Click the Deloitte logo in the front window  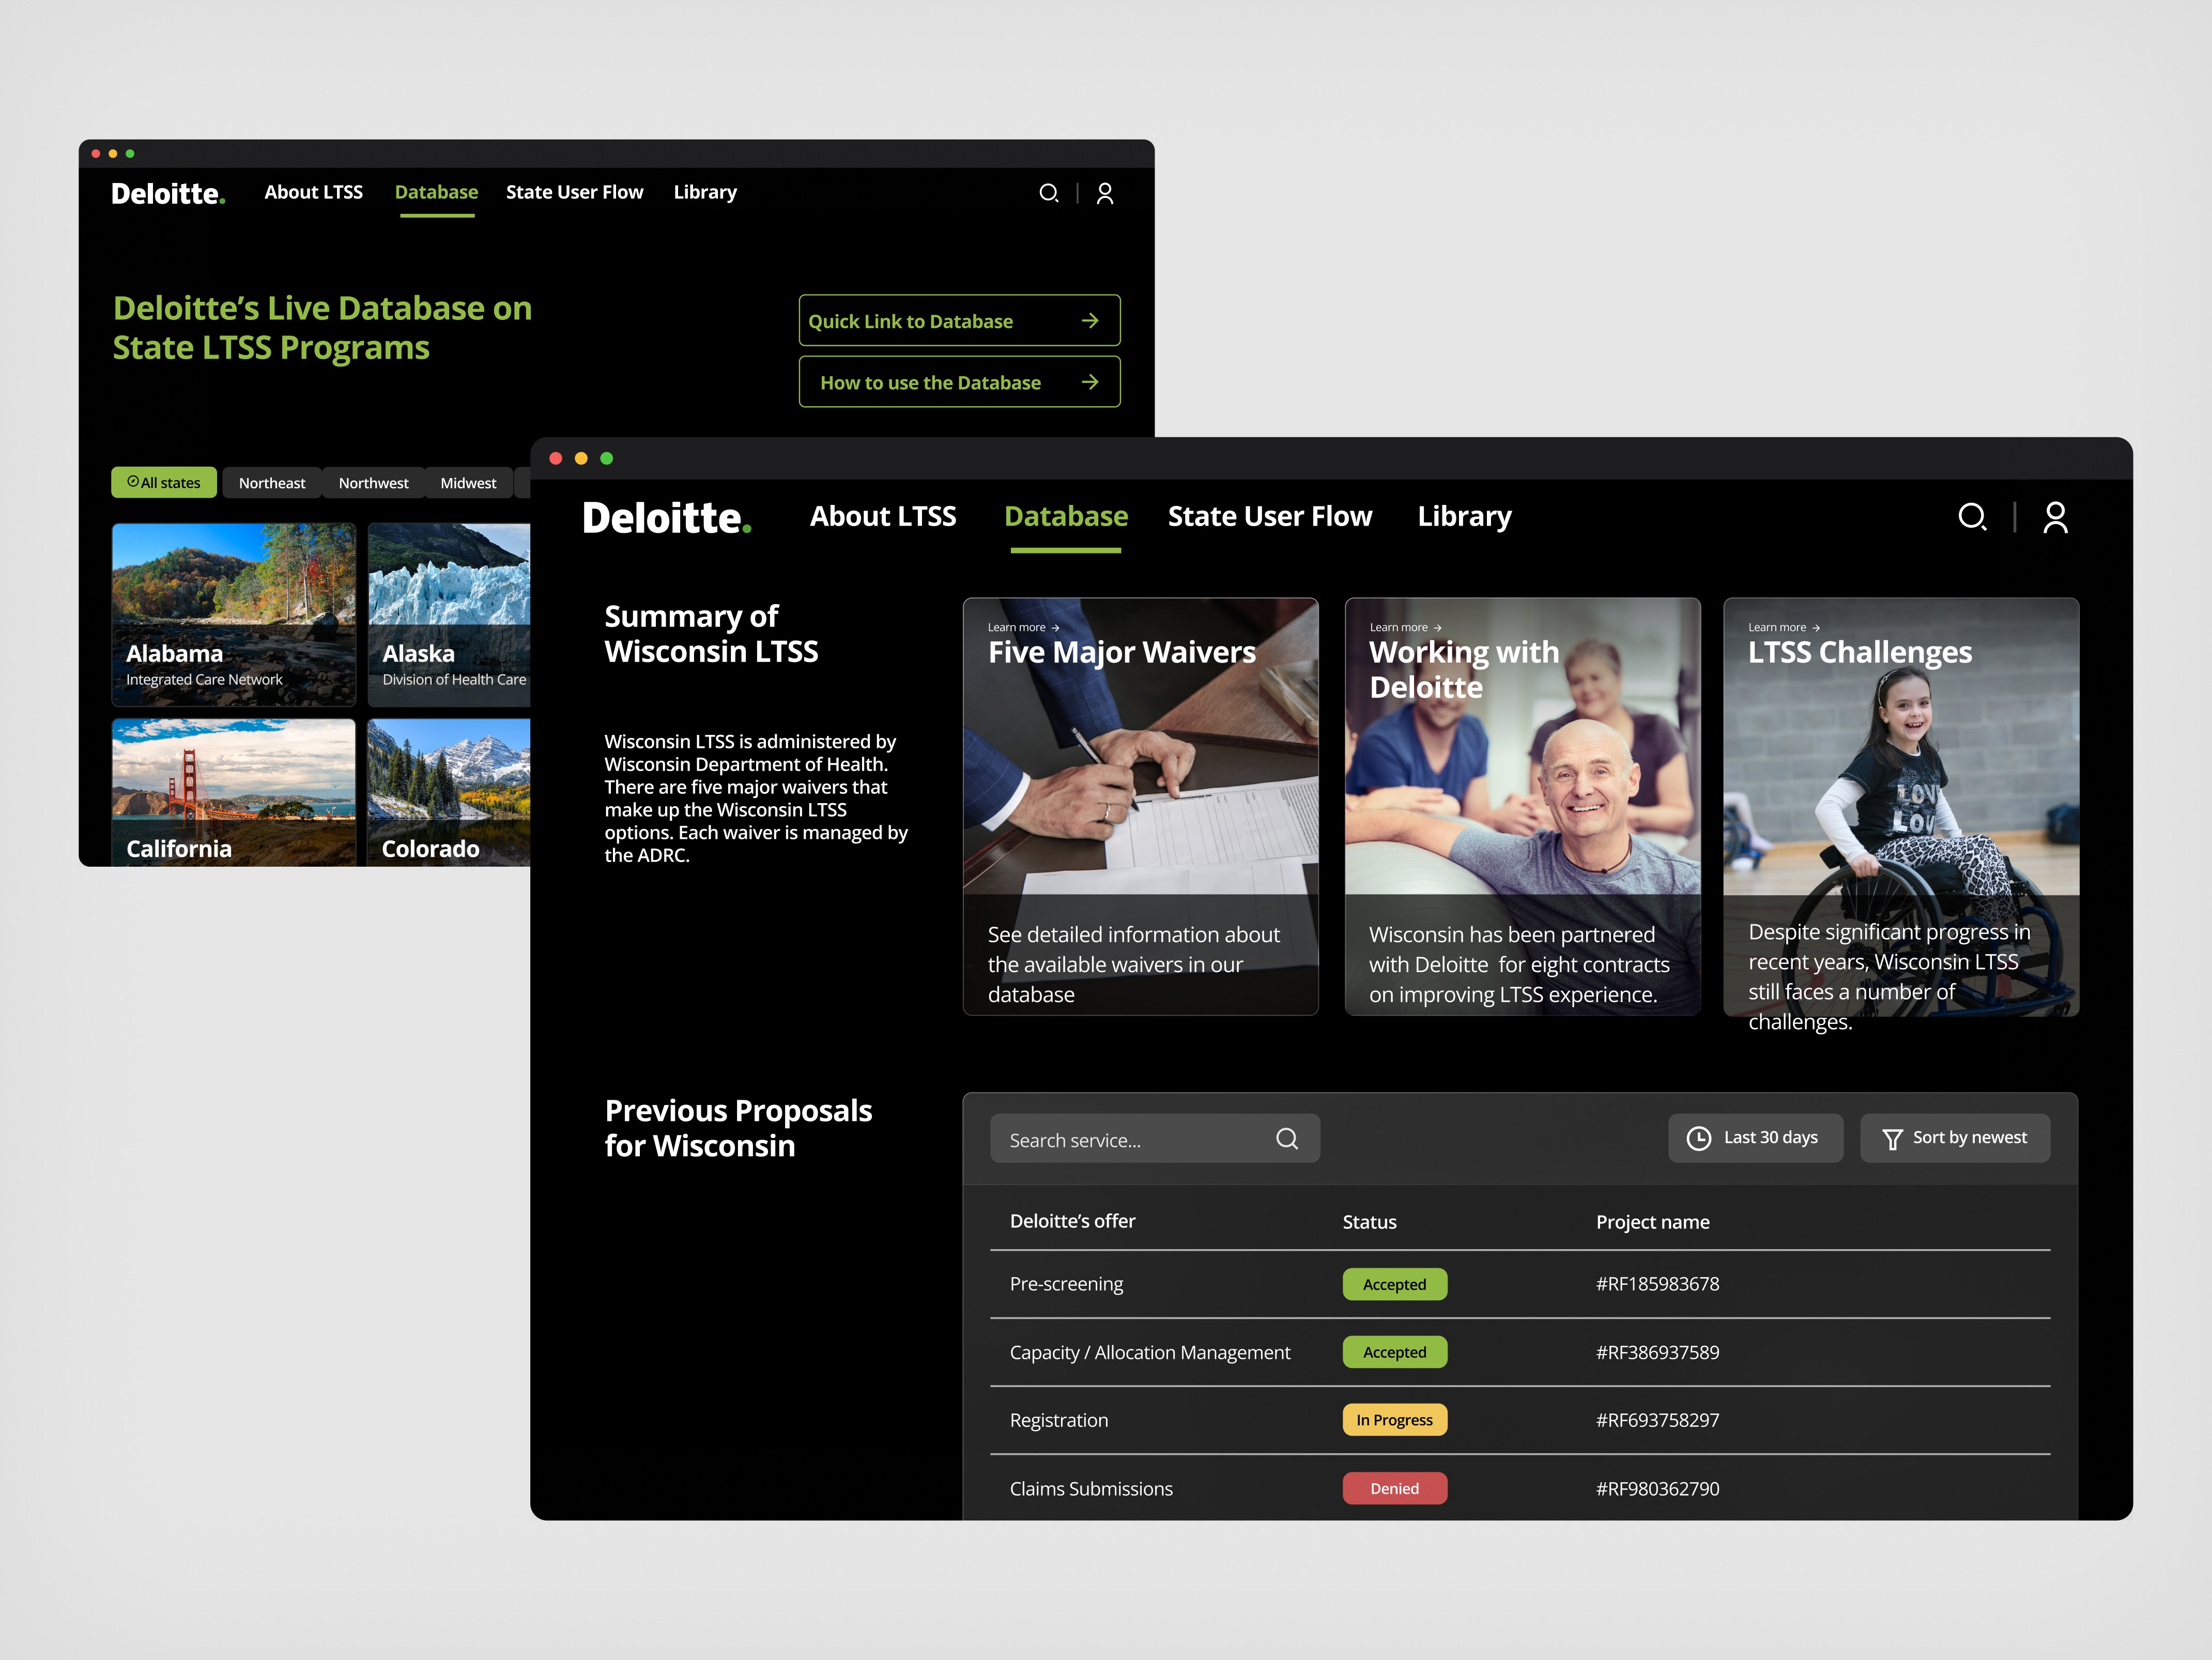[666, 518]
